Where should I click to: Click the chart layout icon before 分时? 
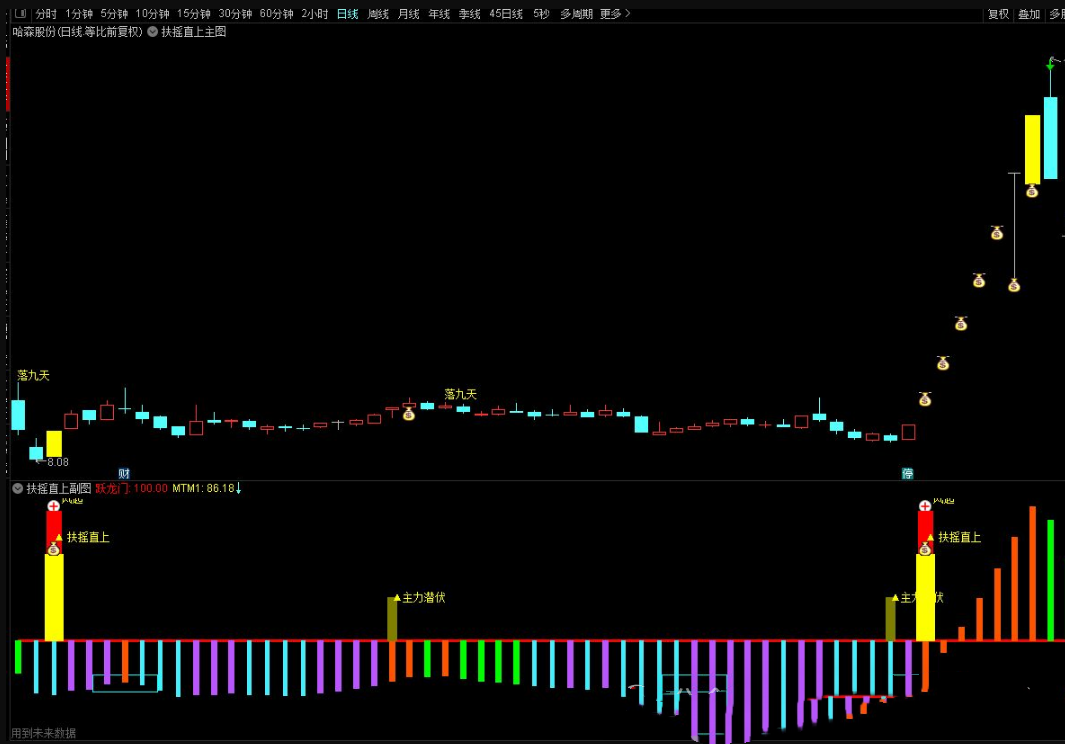coord(21,14)
